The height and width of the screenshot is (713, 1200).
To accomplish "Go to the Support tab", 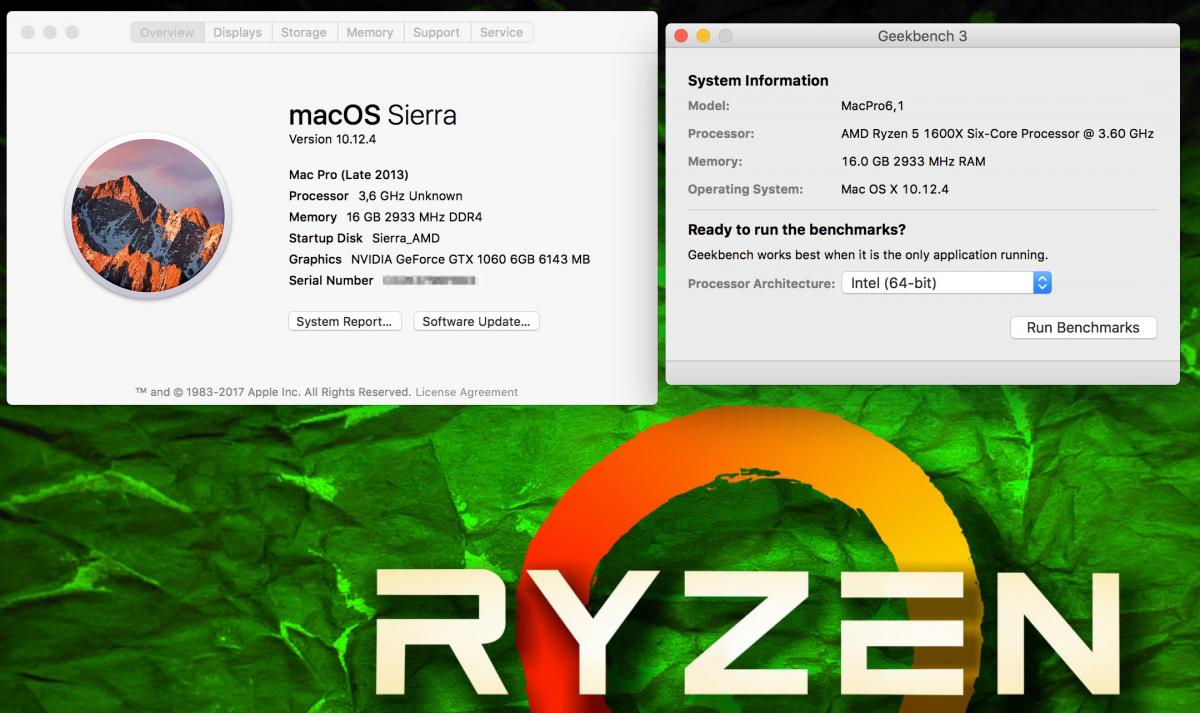I will [437, 33].
